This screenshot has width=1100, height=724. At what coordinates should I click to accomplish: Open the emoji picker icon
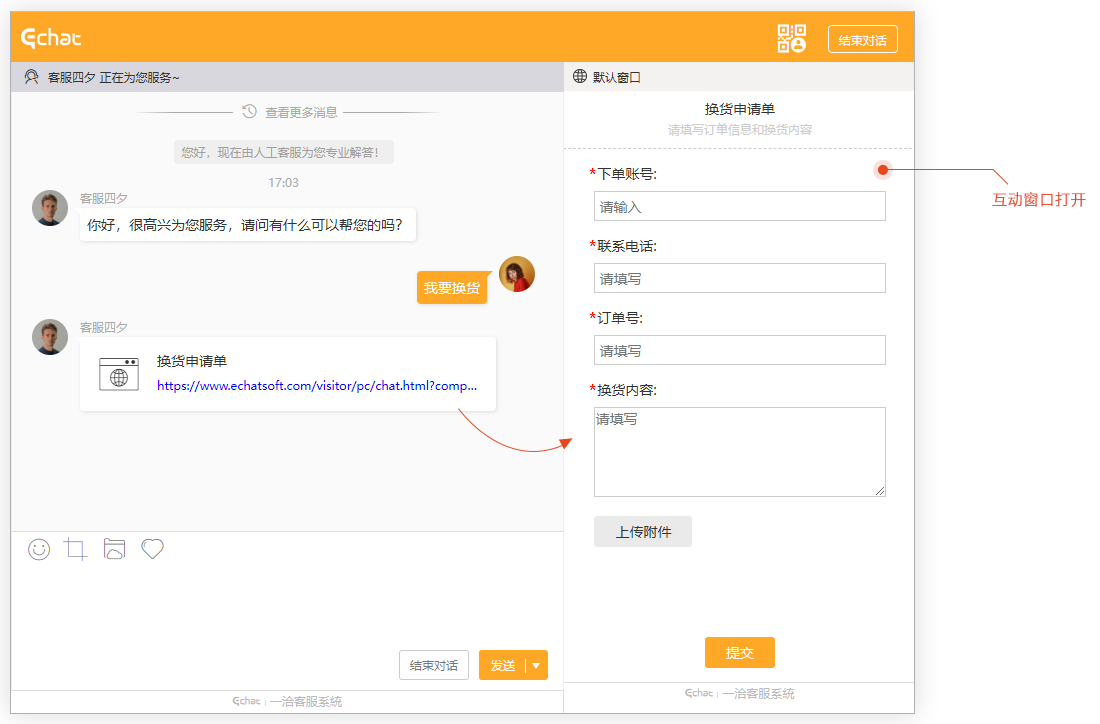click(x=39, y=549)
